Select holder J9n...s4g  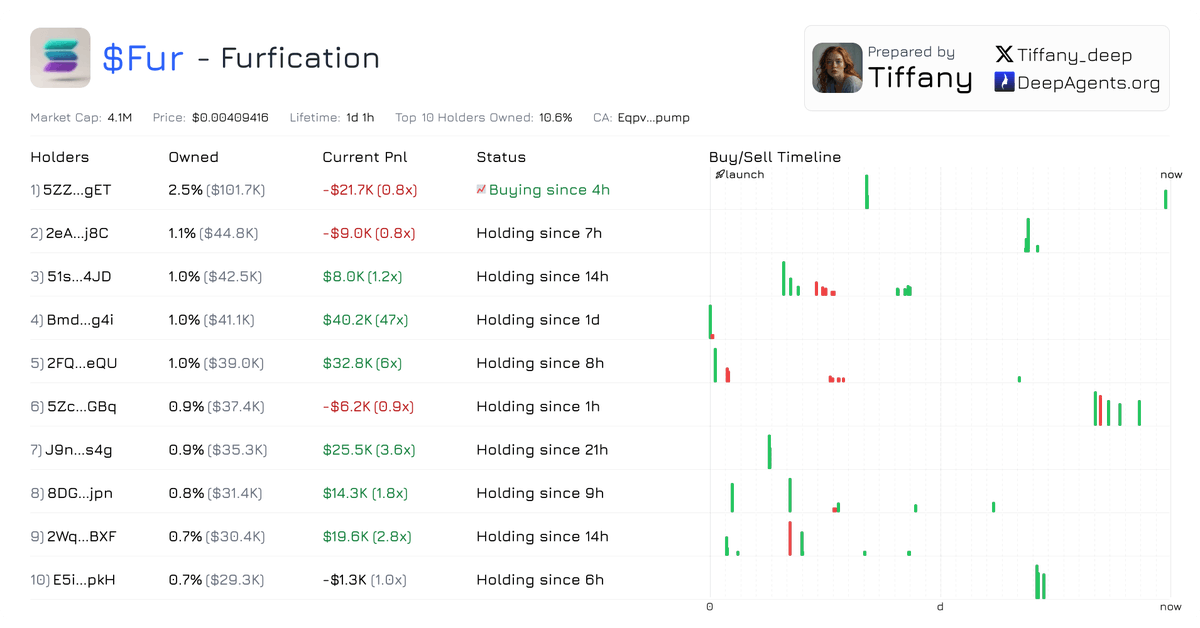79,450
